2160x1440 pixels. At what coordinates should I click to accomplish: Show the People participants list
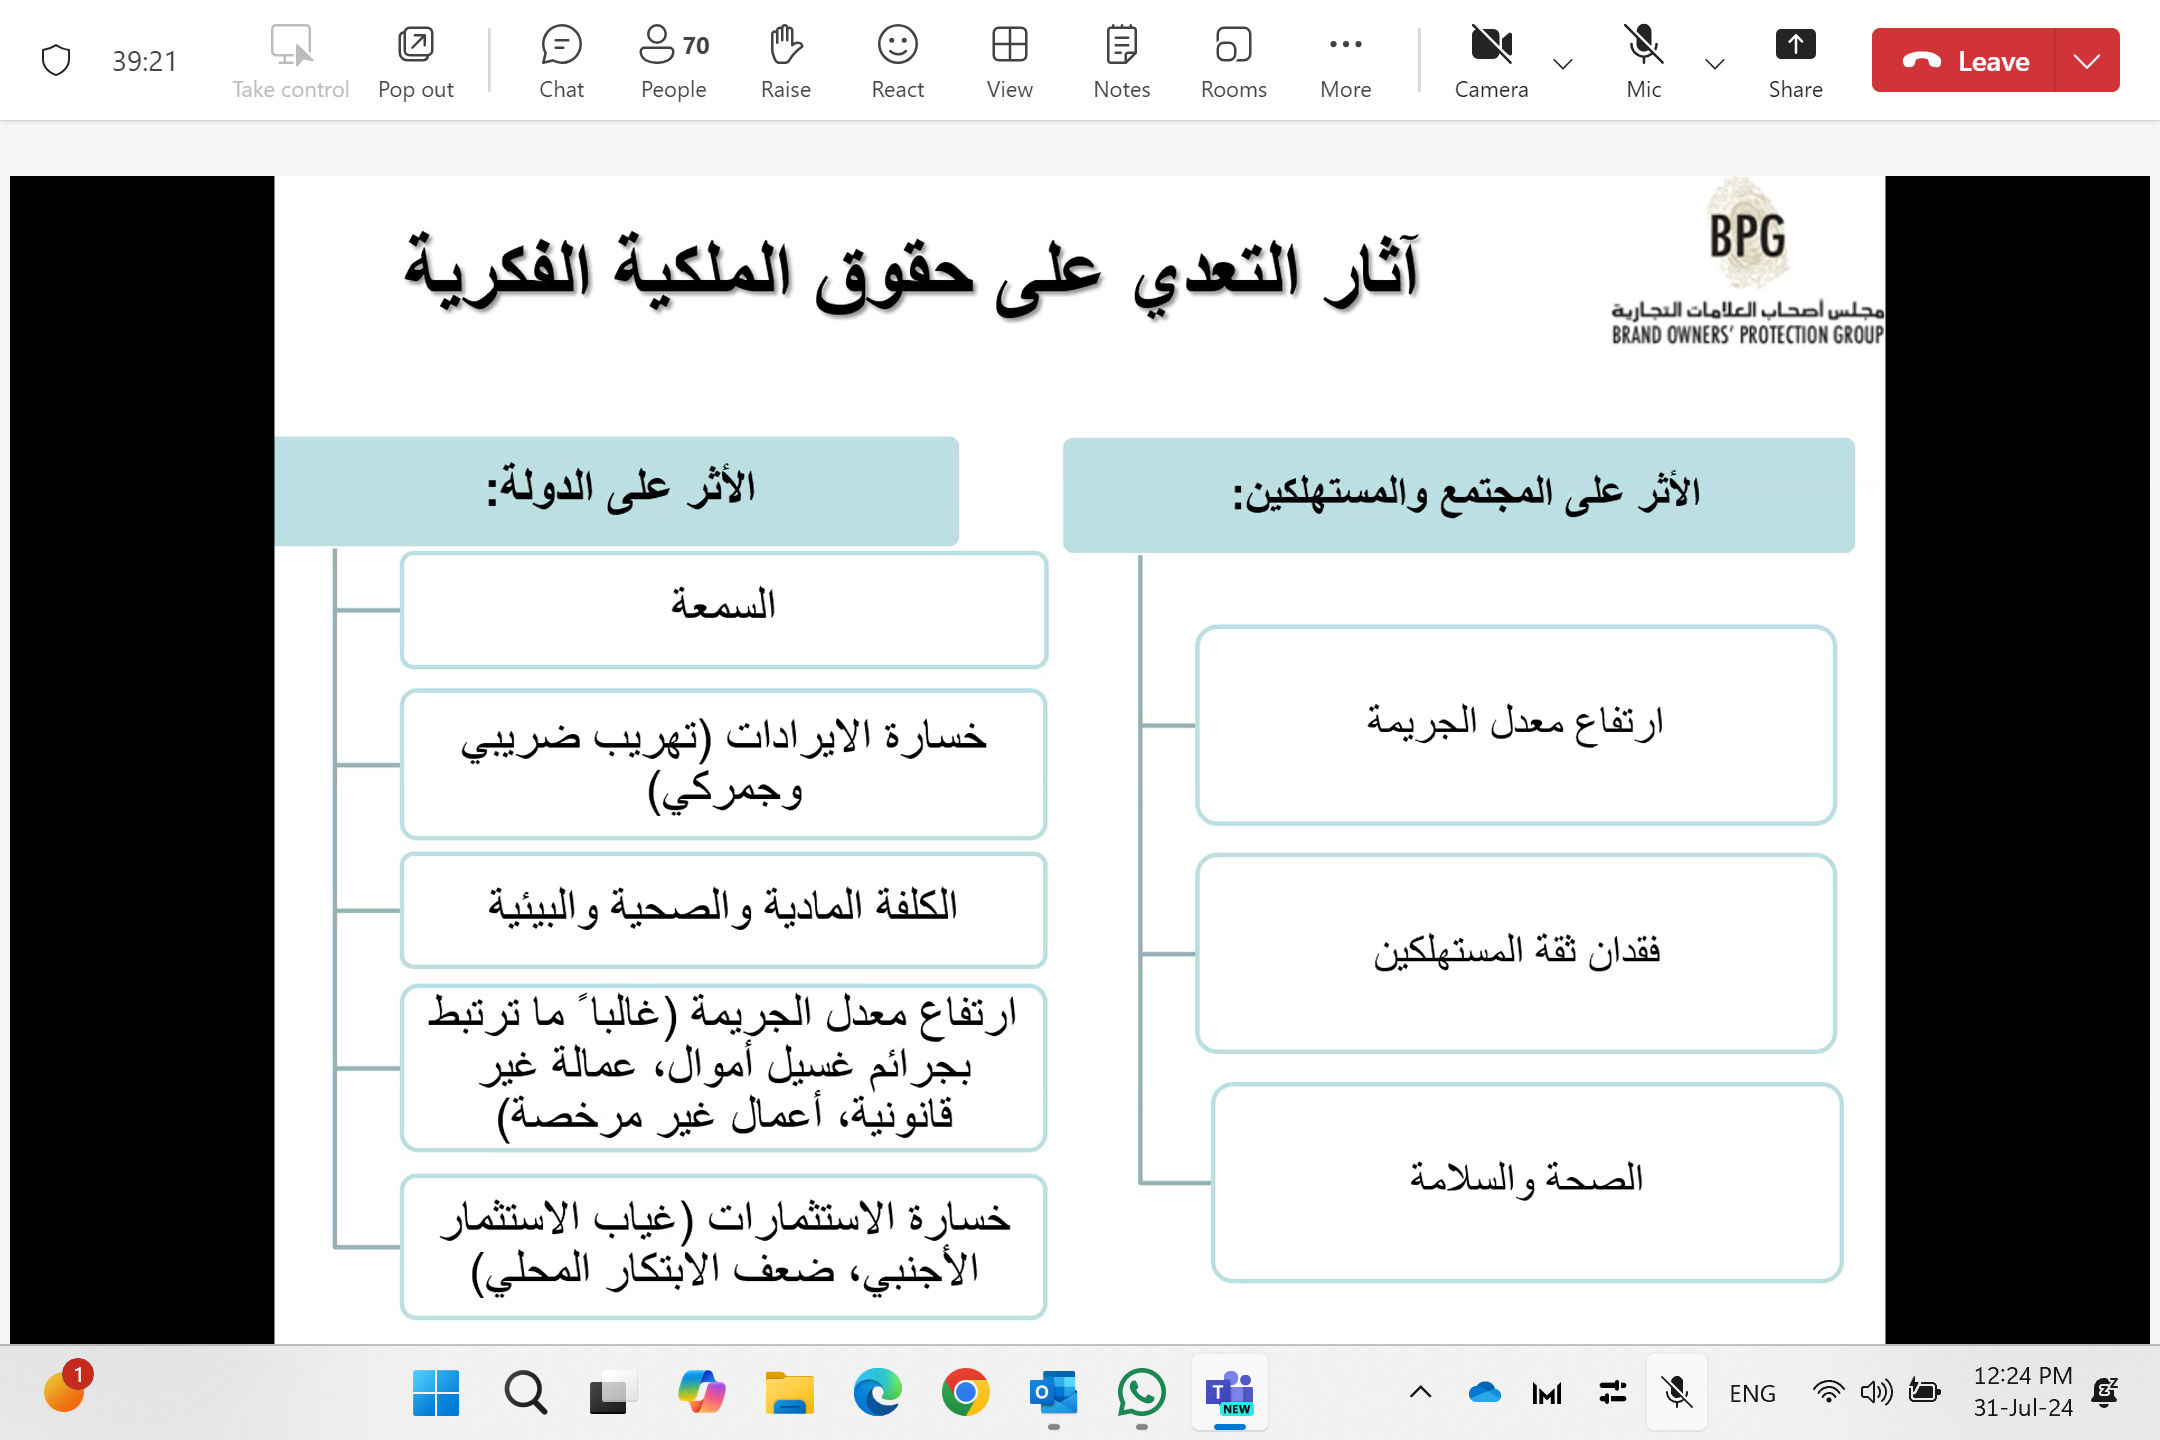tap(673, 61)
